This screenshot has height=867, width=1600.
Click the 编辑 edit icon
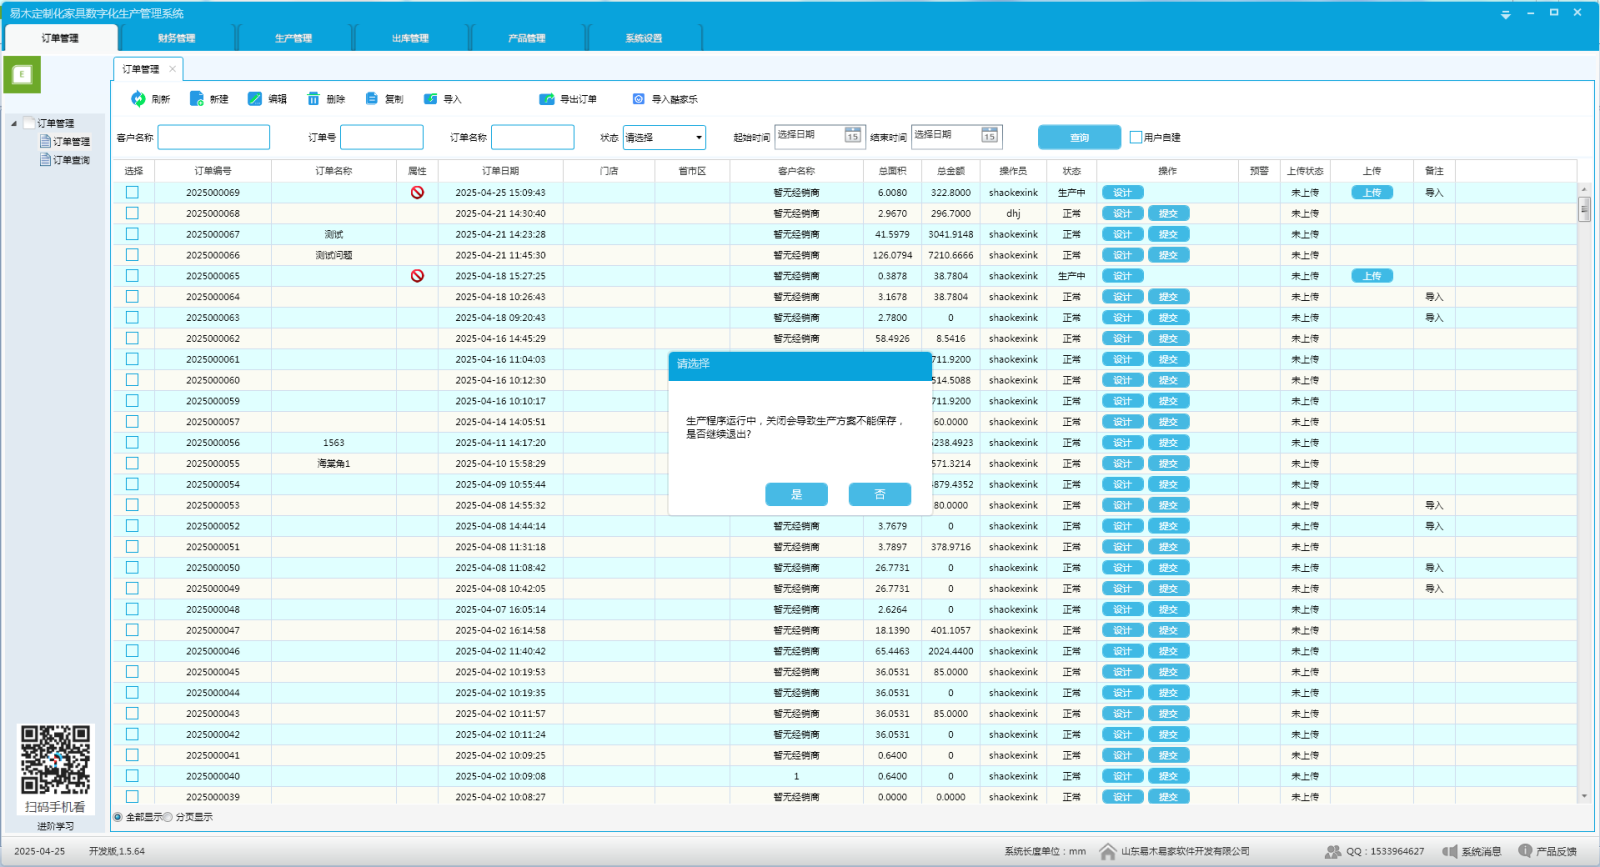click(x=255, y=99)
